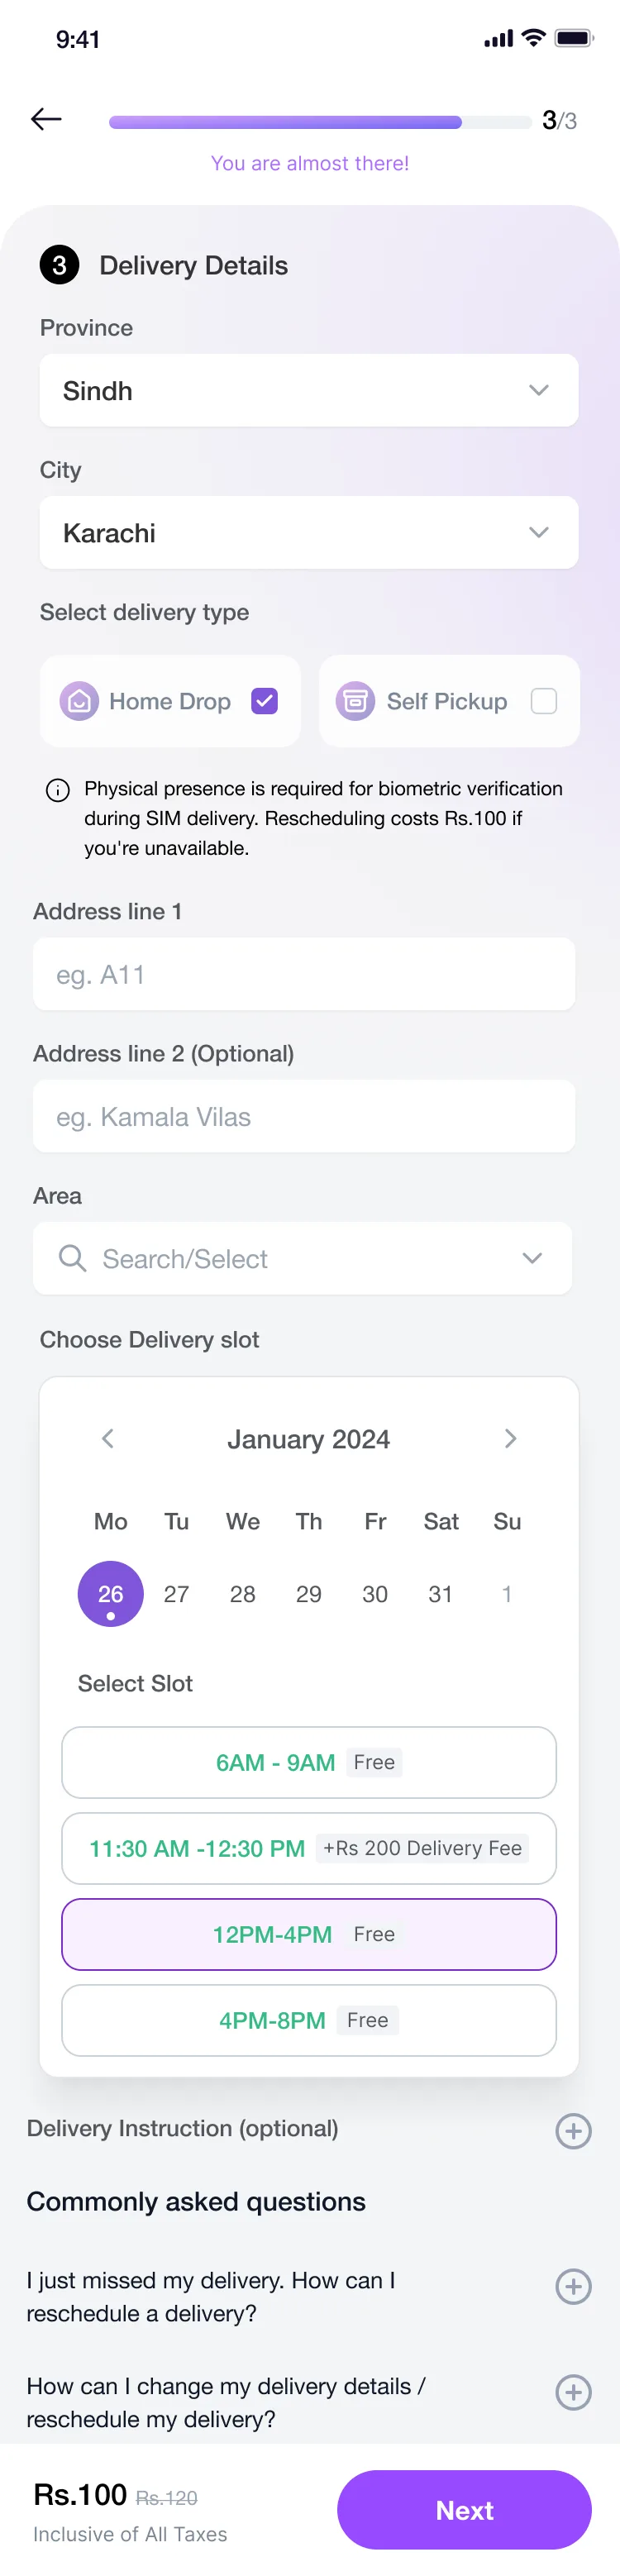Click the Home Drop house icon
This screenshot has height=2576, width=620.
(x=79, y=701)
